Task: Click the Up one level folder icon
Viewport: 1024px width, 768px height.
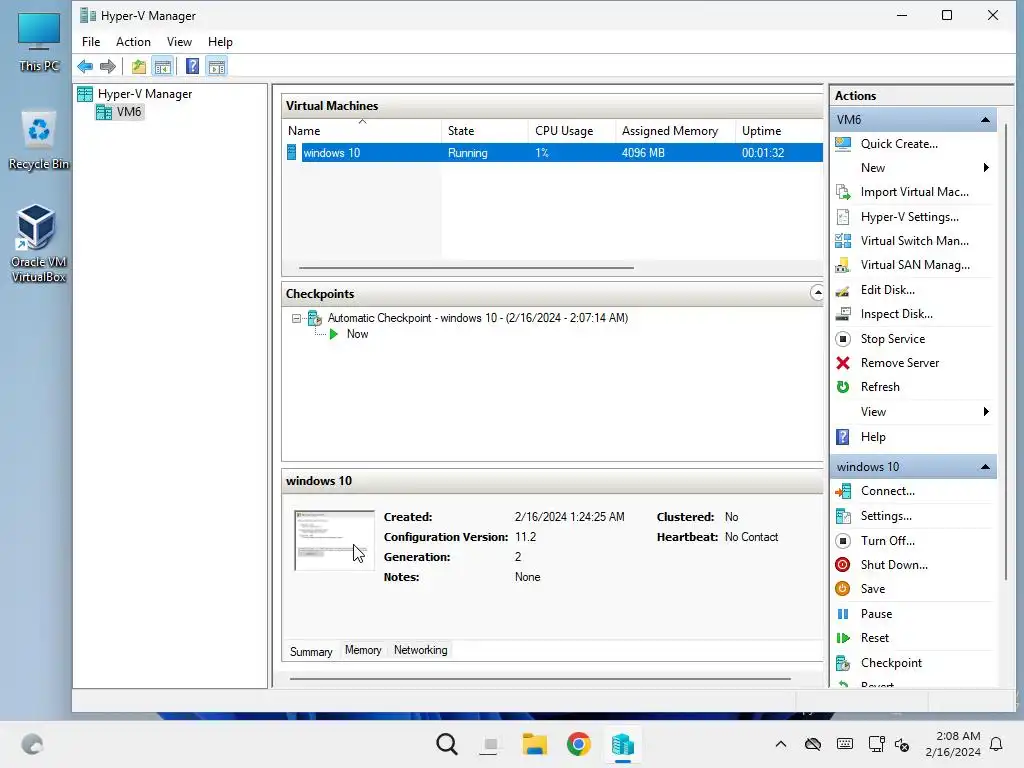Action: pos(138,66)
